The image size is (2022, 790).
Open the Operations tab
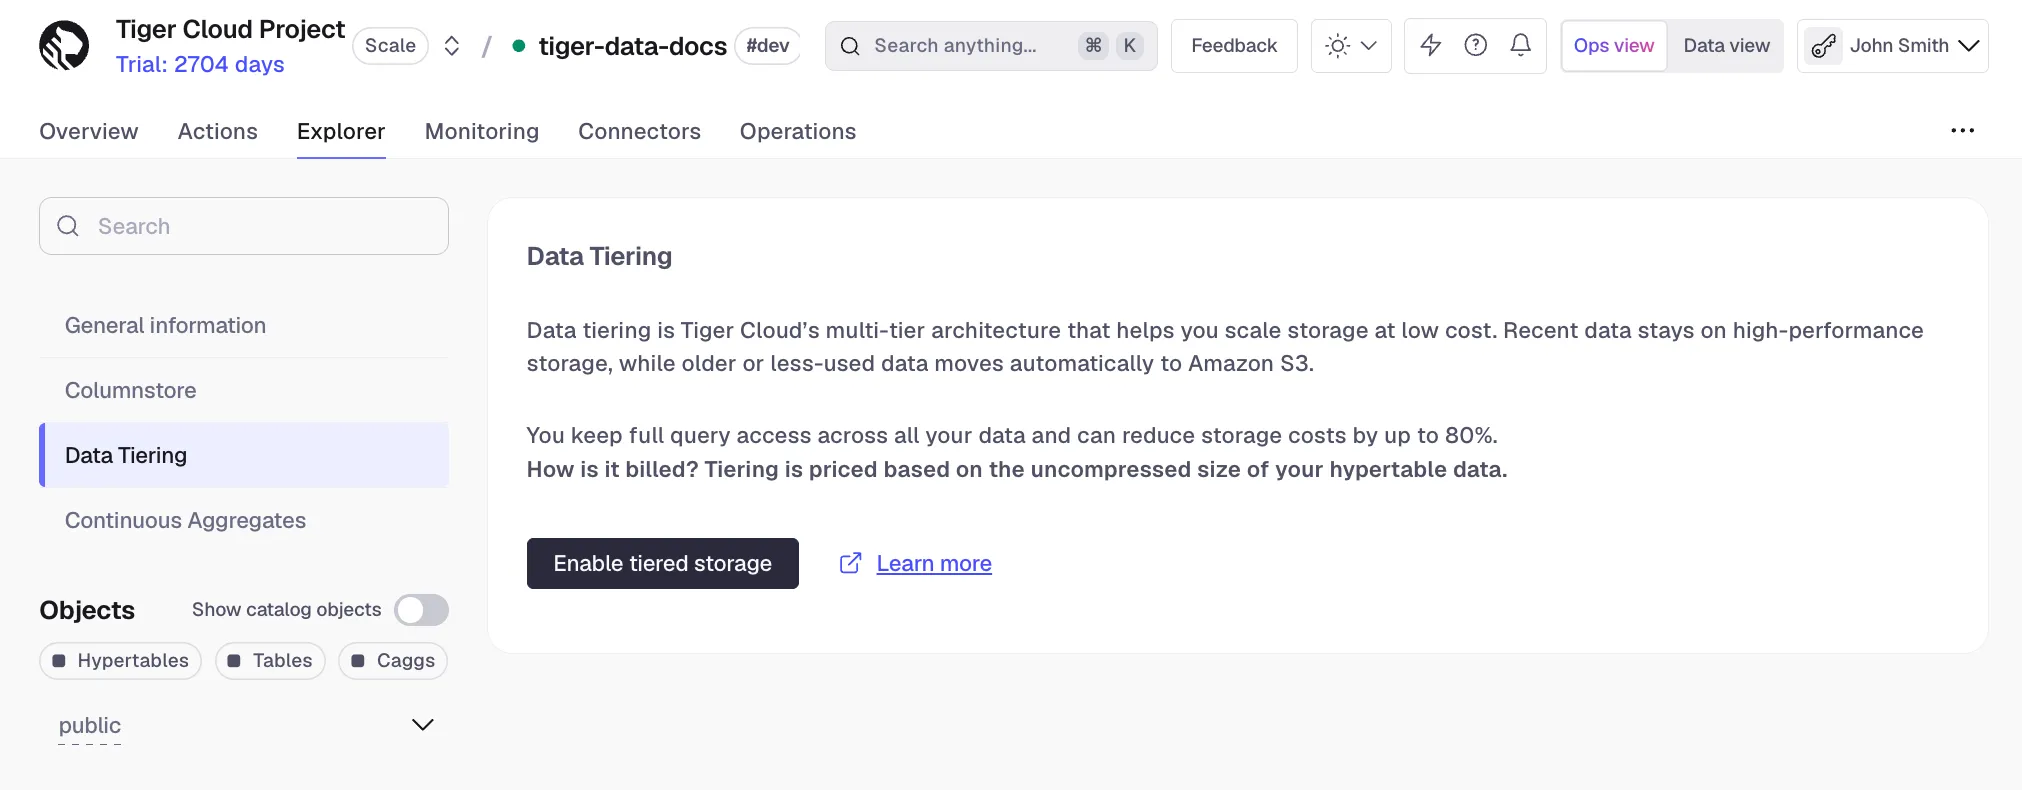point(798,131)
